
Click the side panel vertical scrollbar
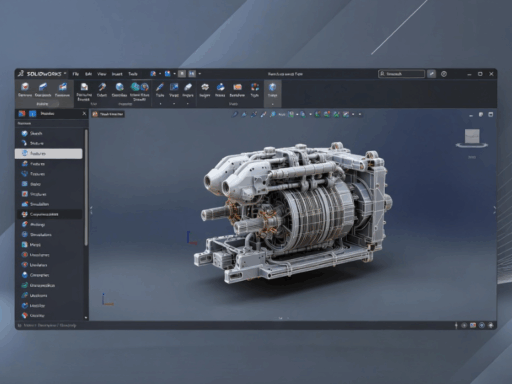pyautogui.click(x=86, y=187)
